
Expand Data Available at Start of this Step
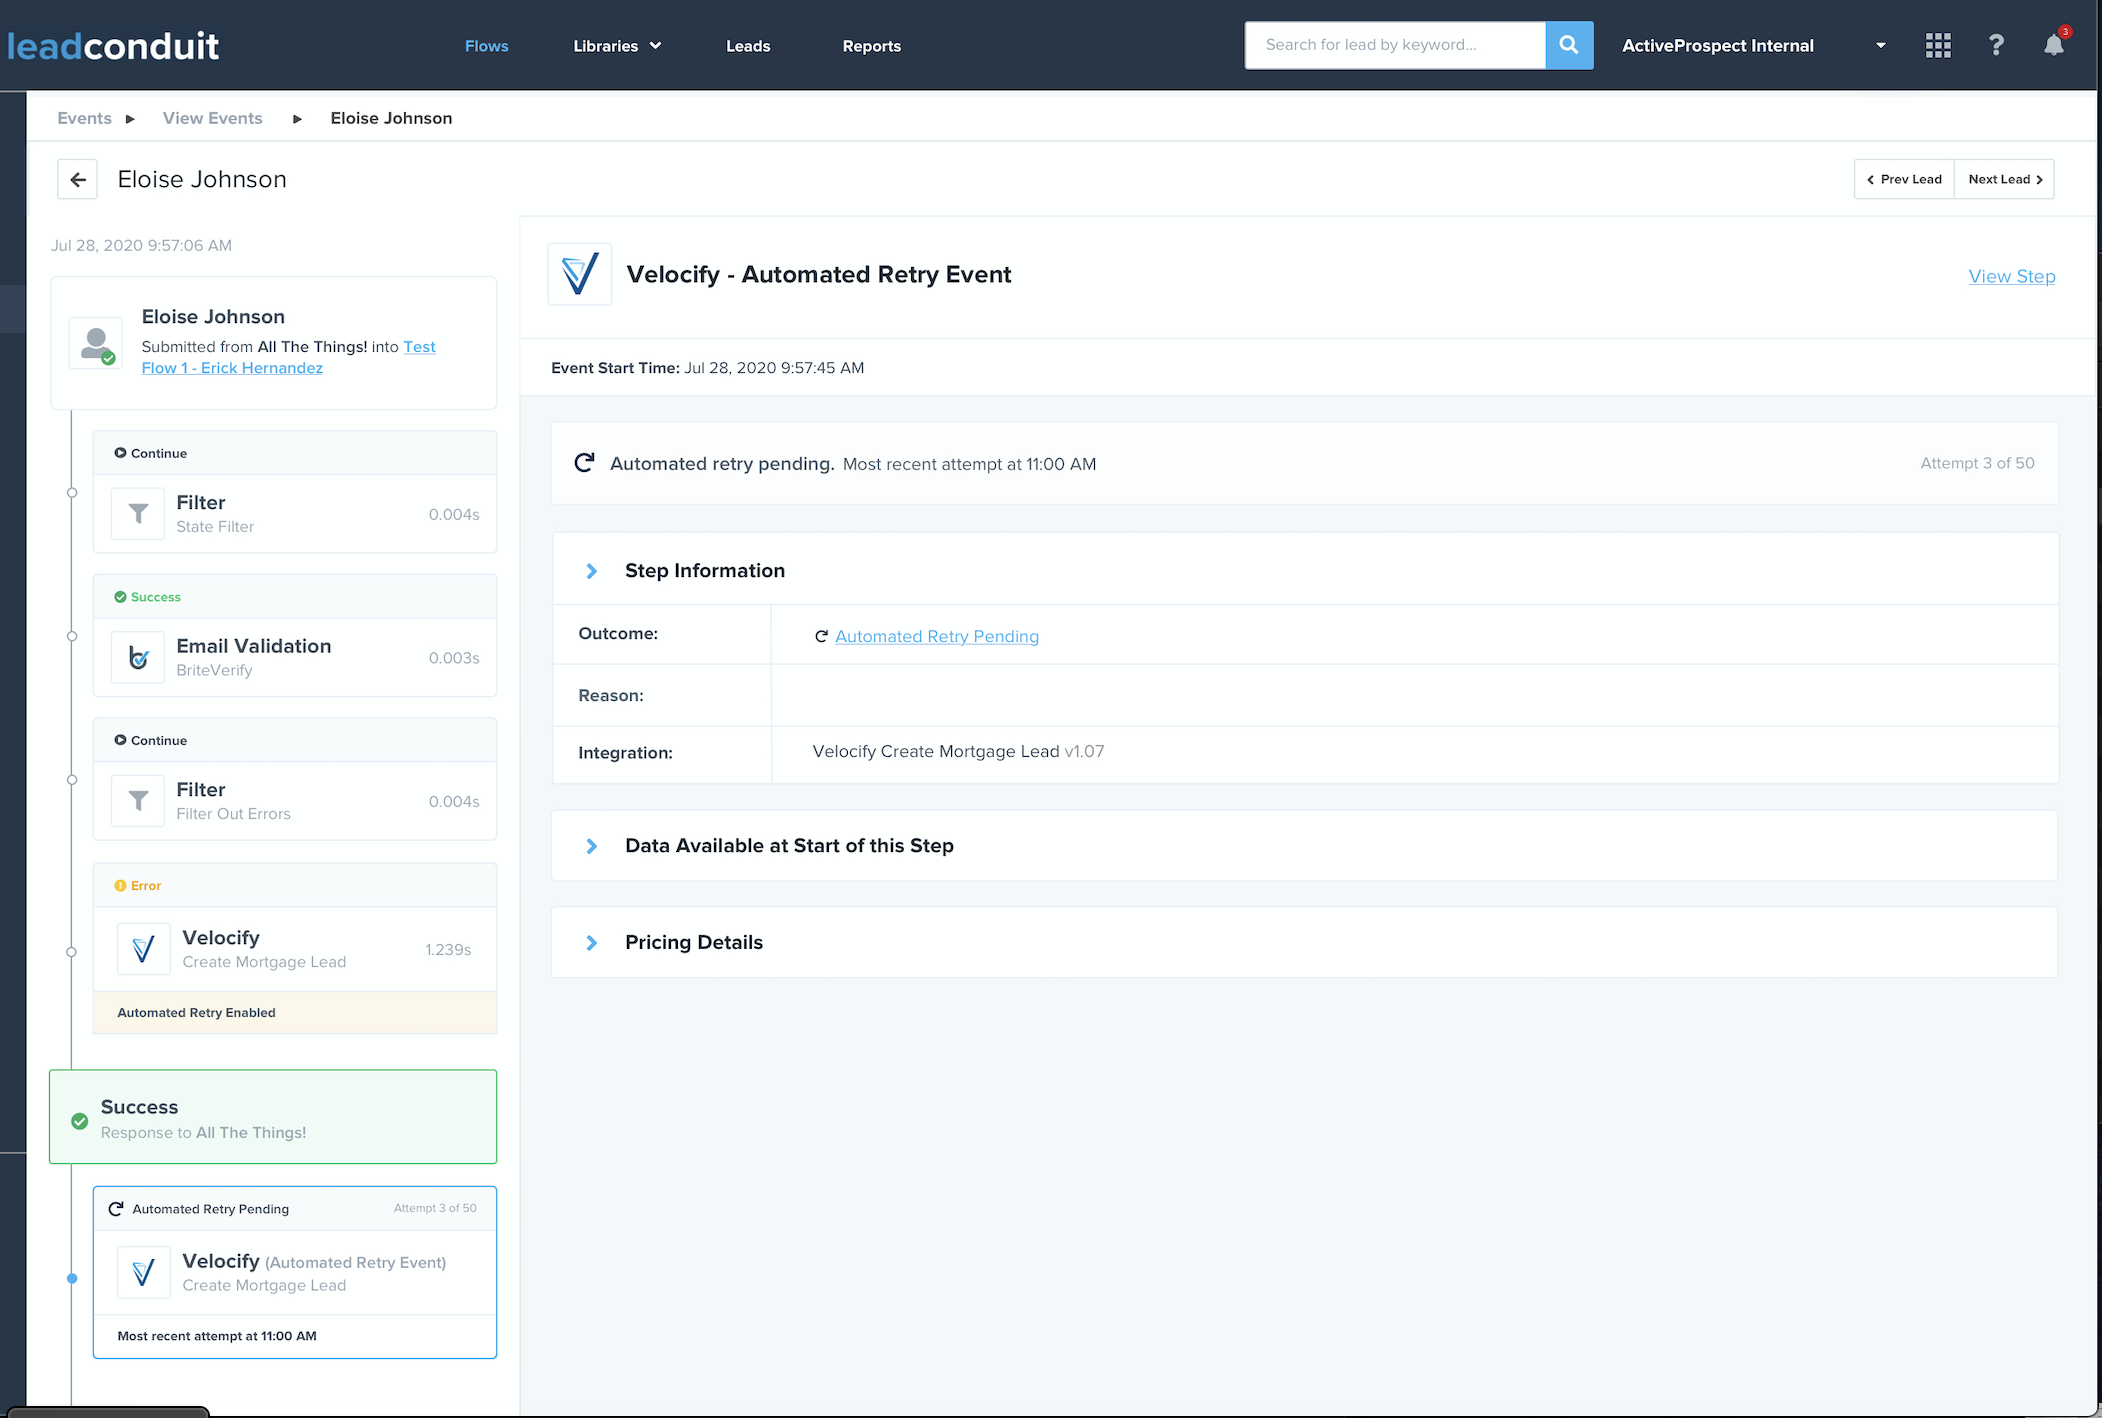591,846
